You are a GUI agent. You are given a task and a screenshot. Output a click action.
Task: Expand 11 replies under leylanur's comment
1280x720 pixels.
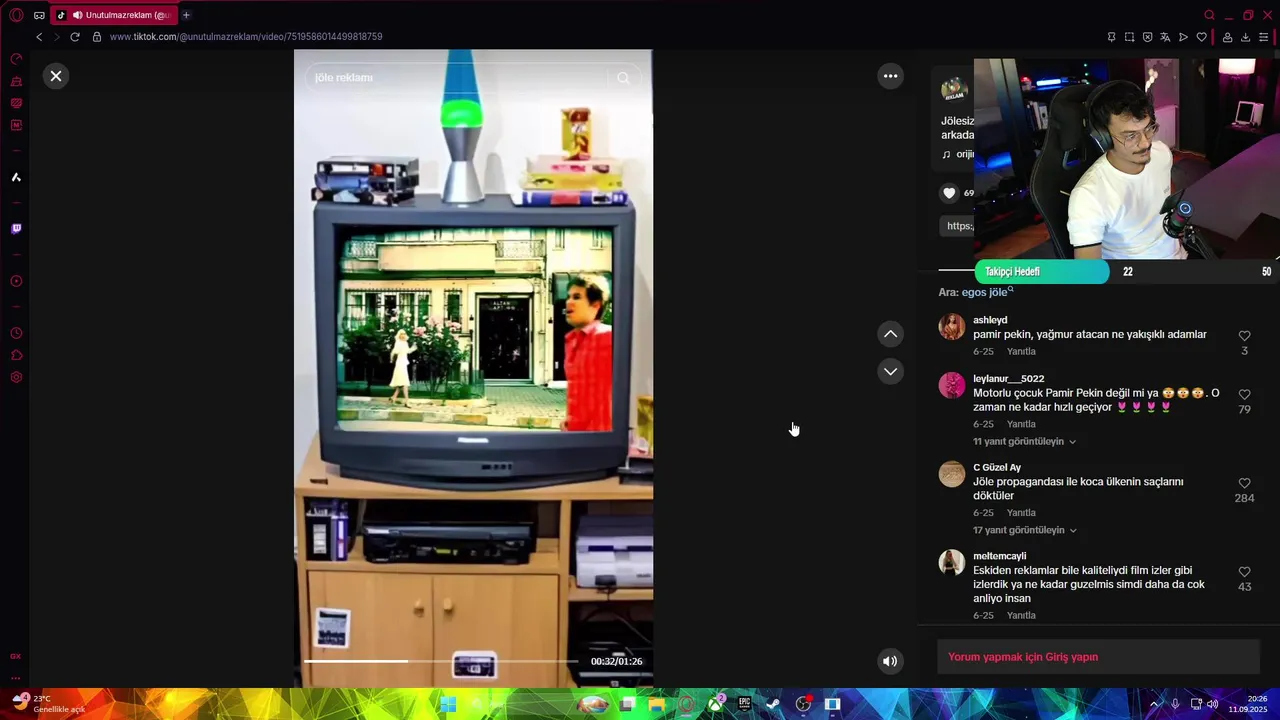[1024, 441]
